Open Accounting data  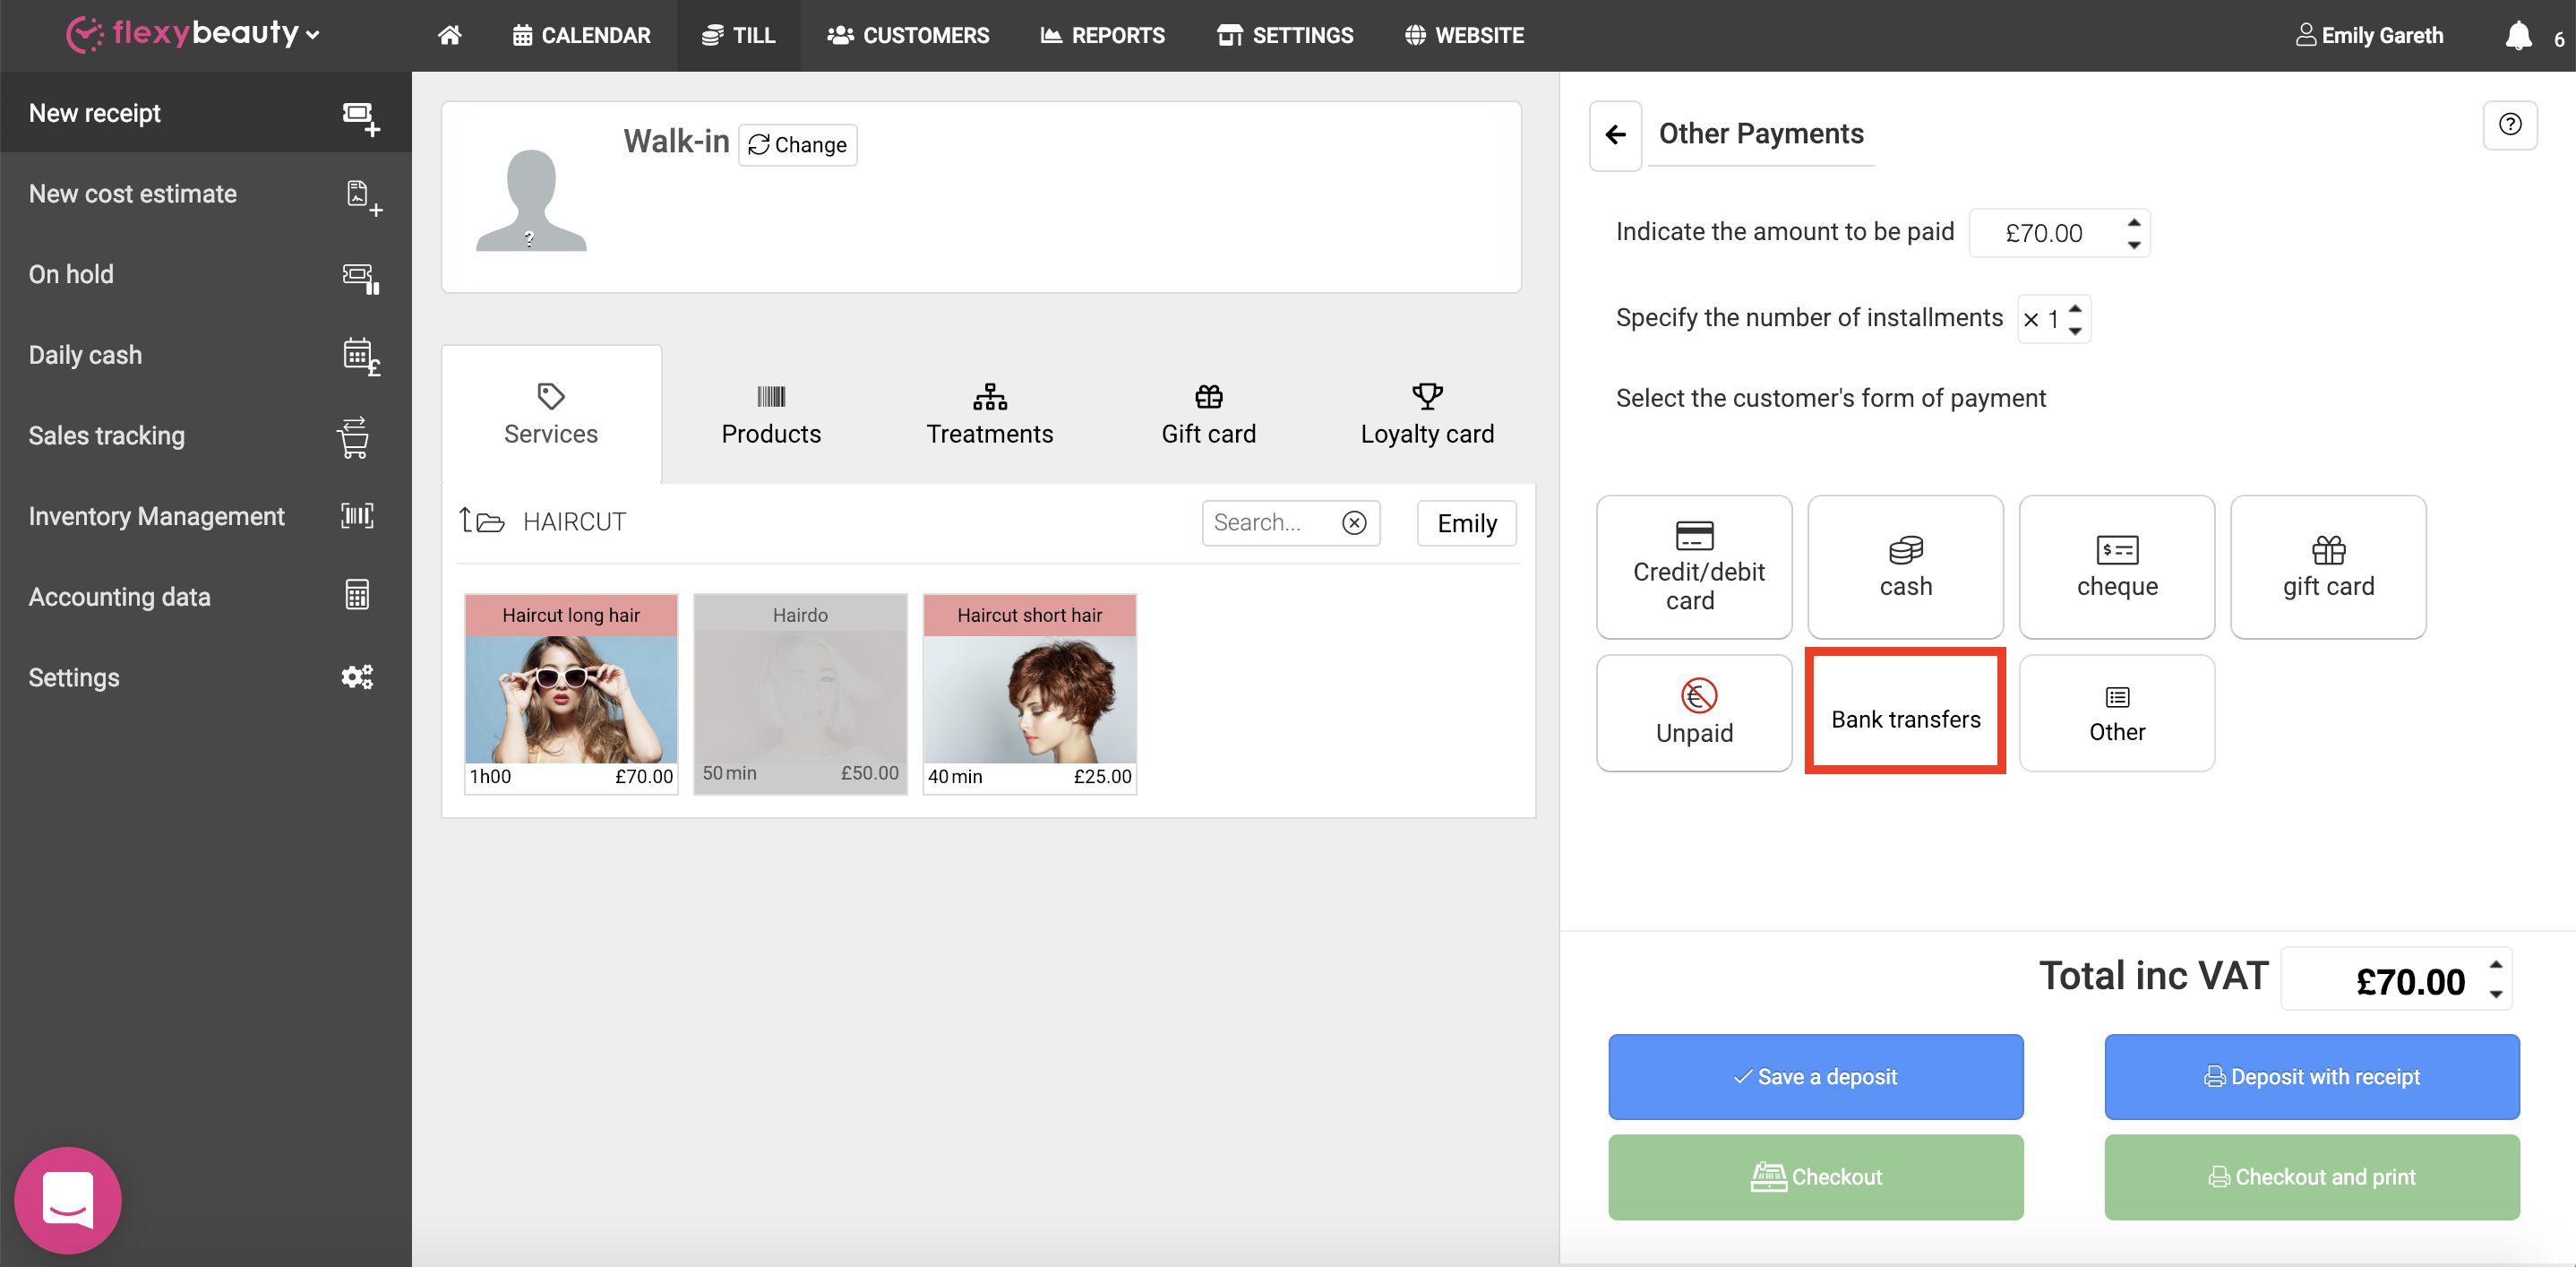click(x=206, y=597)
